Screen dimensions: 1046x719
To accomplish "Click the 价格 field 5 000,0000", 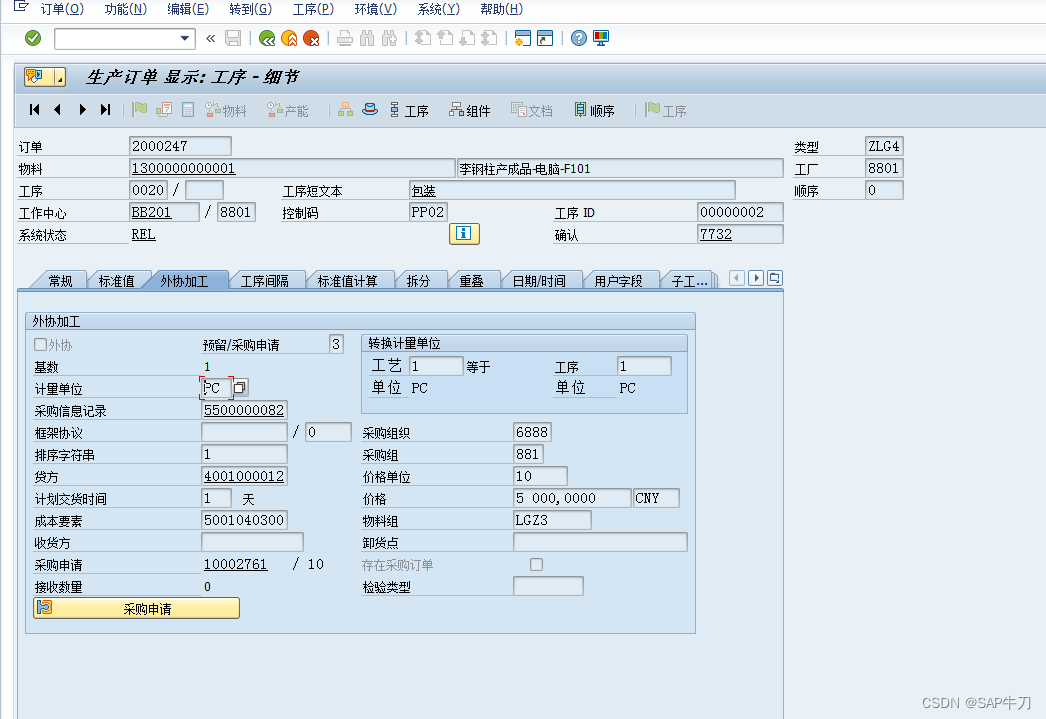I will tap(572, 498).
